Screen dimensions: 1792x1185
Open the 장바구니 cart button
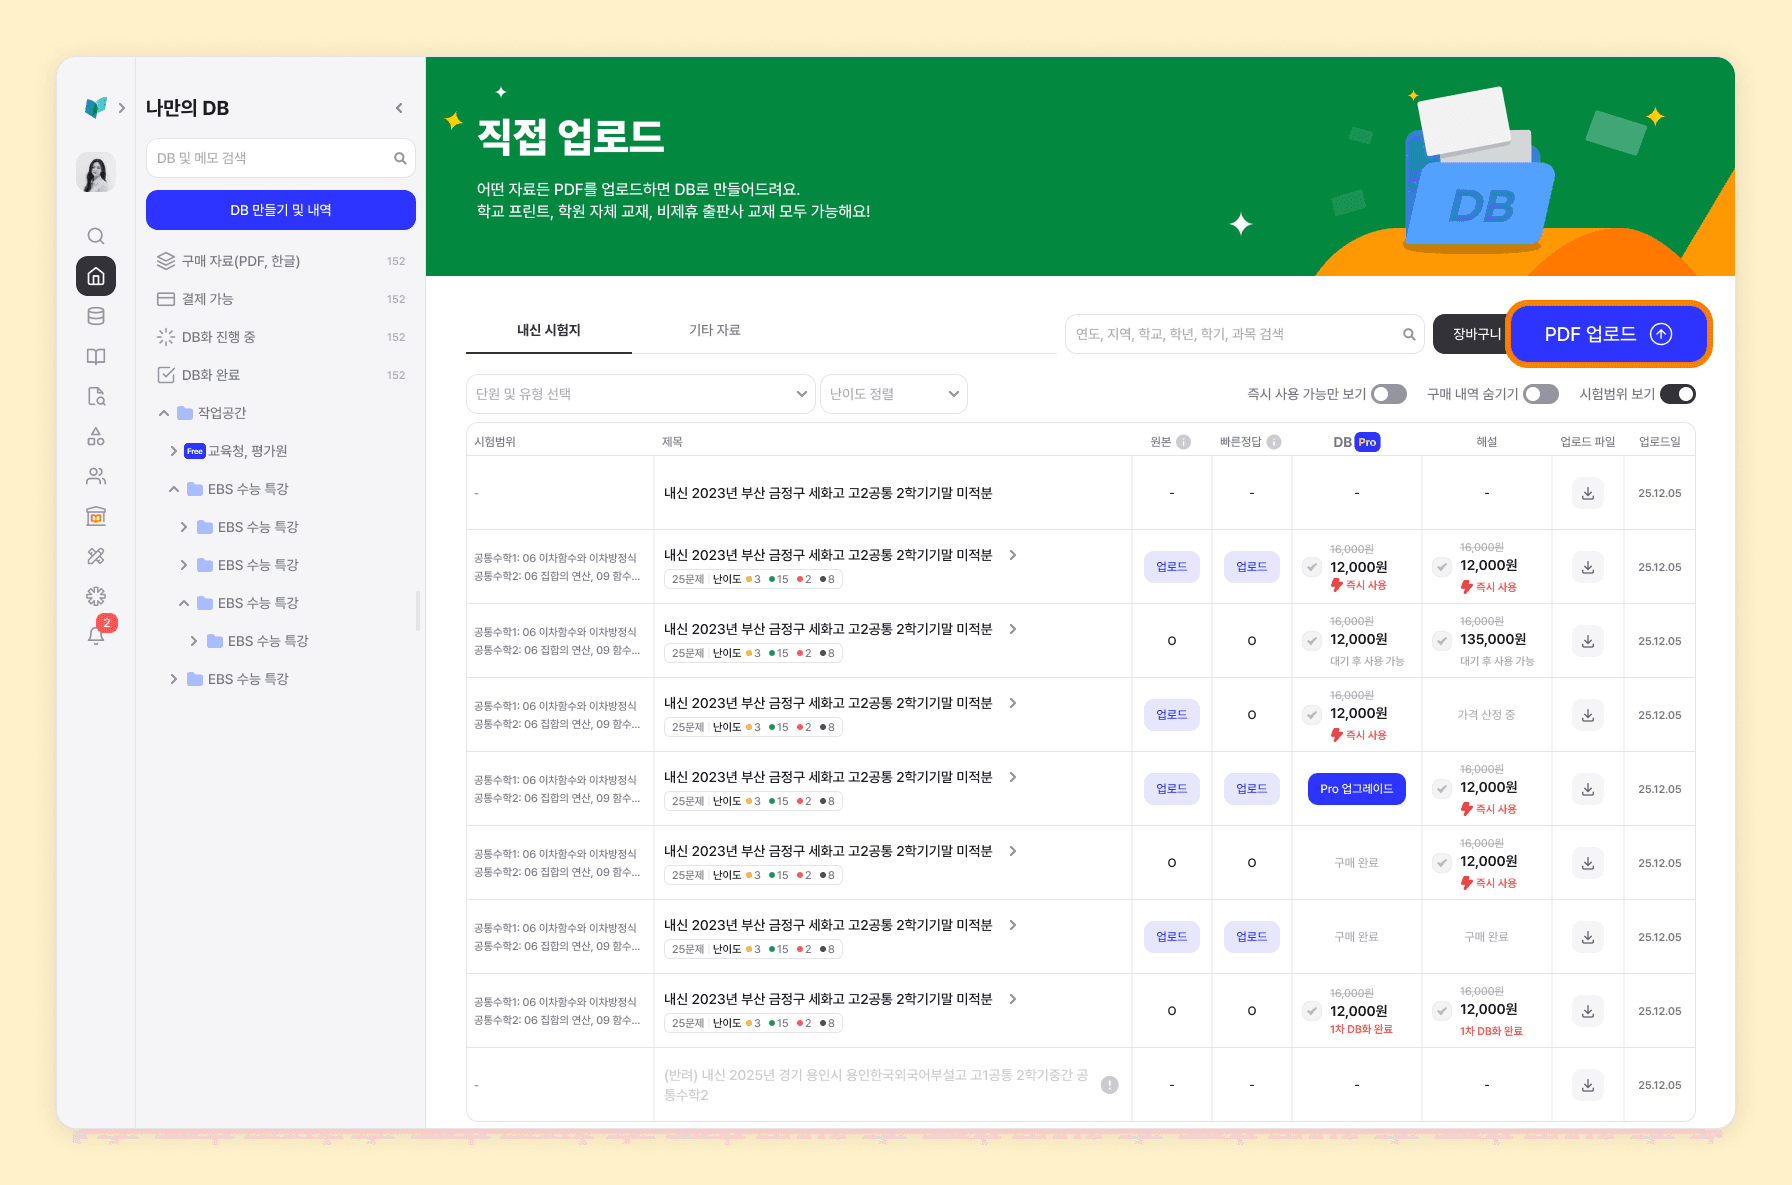pyautogui.click(x=1473, y=334)
